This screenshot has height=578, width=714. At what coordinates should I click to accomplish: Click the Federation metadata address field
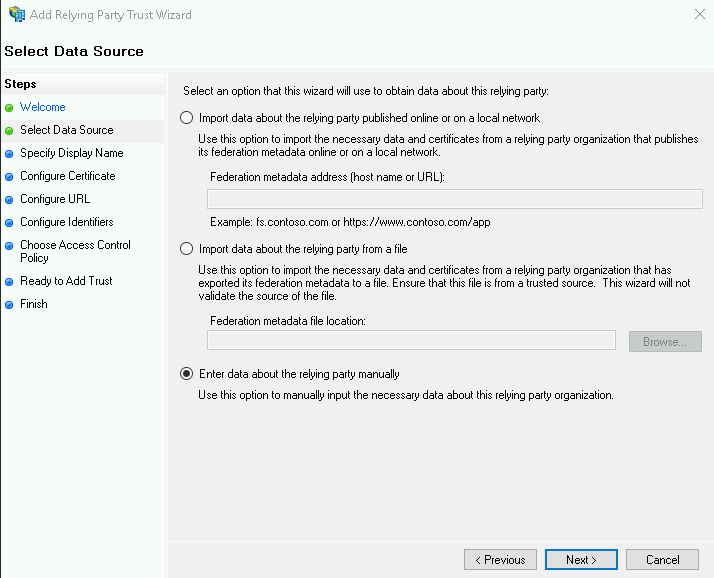point(454,199)
